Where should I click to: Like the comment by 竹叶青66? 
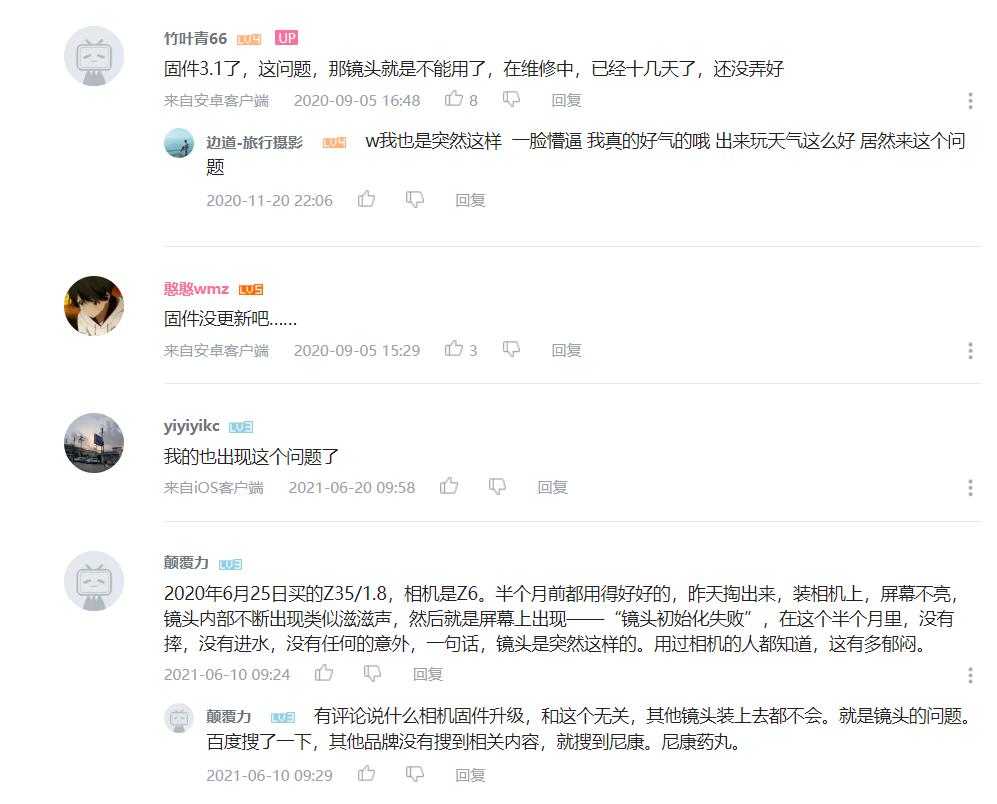454,99
